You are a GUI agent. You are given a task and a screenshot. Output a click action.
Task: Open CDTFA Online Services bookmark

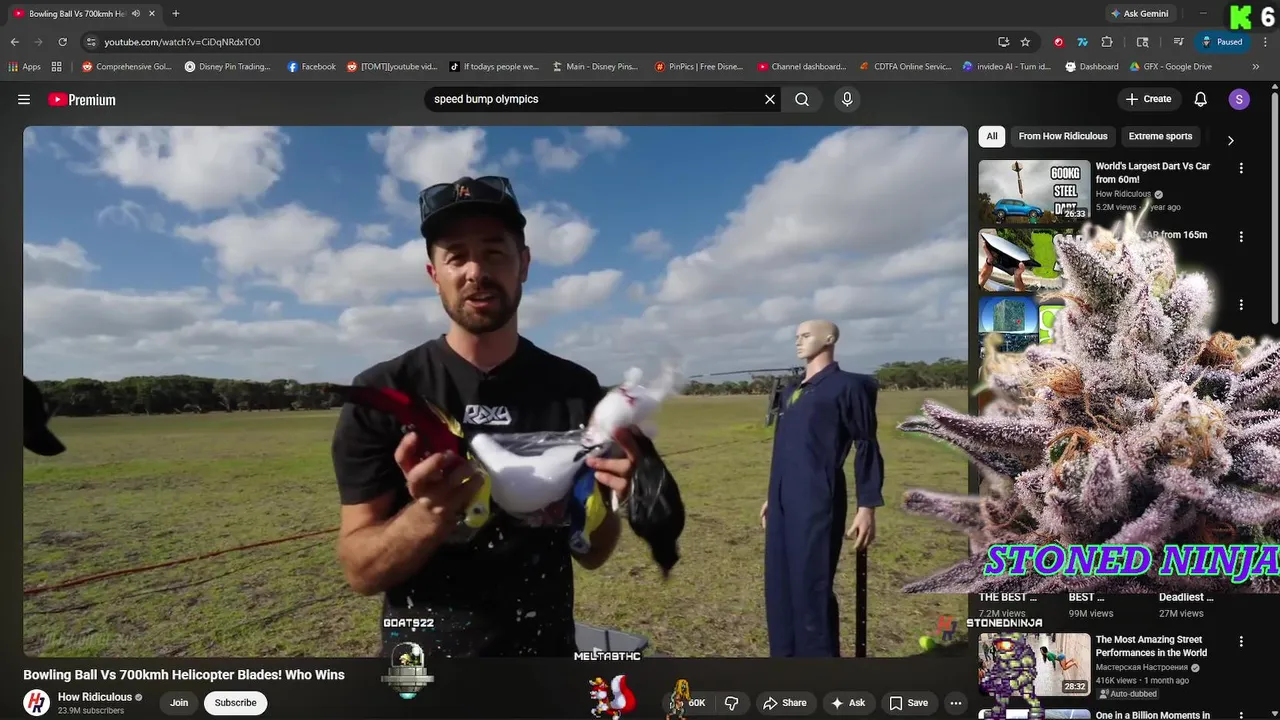pos(904,67)
